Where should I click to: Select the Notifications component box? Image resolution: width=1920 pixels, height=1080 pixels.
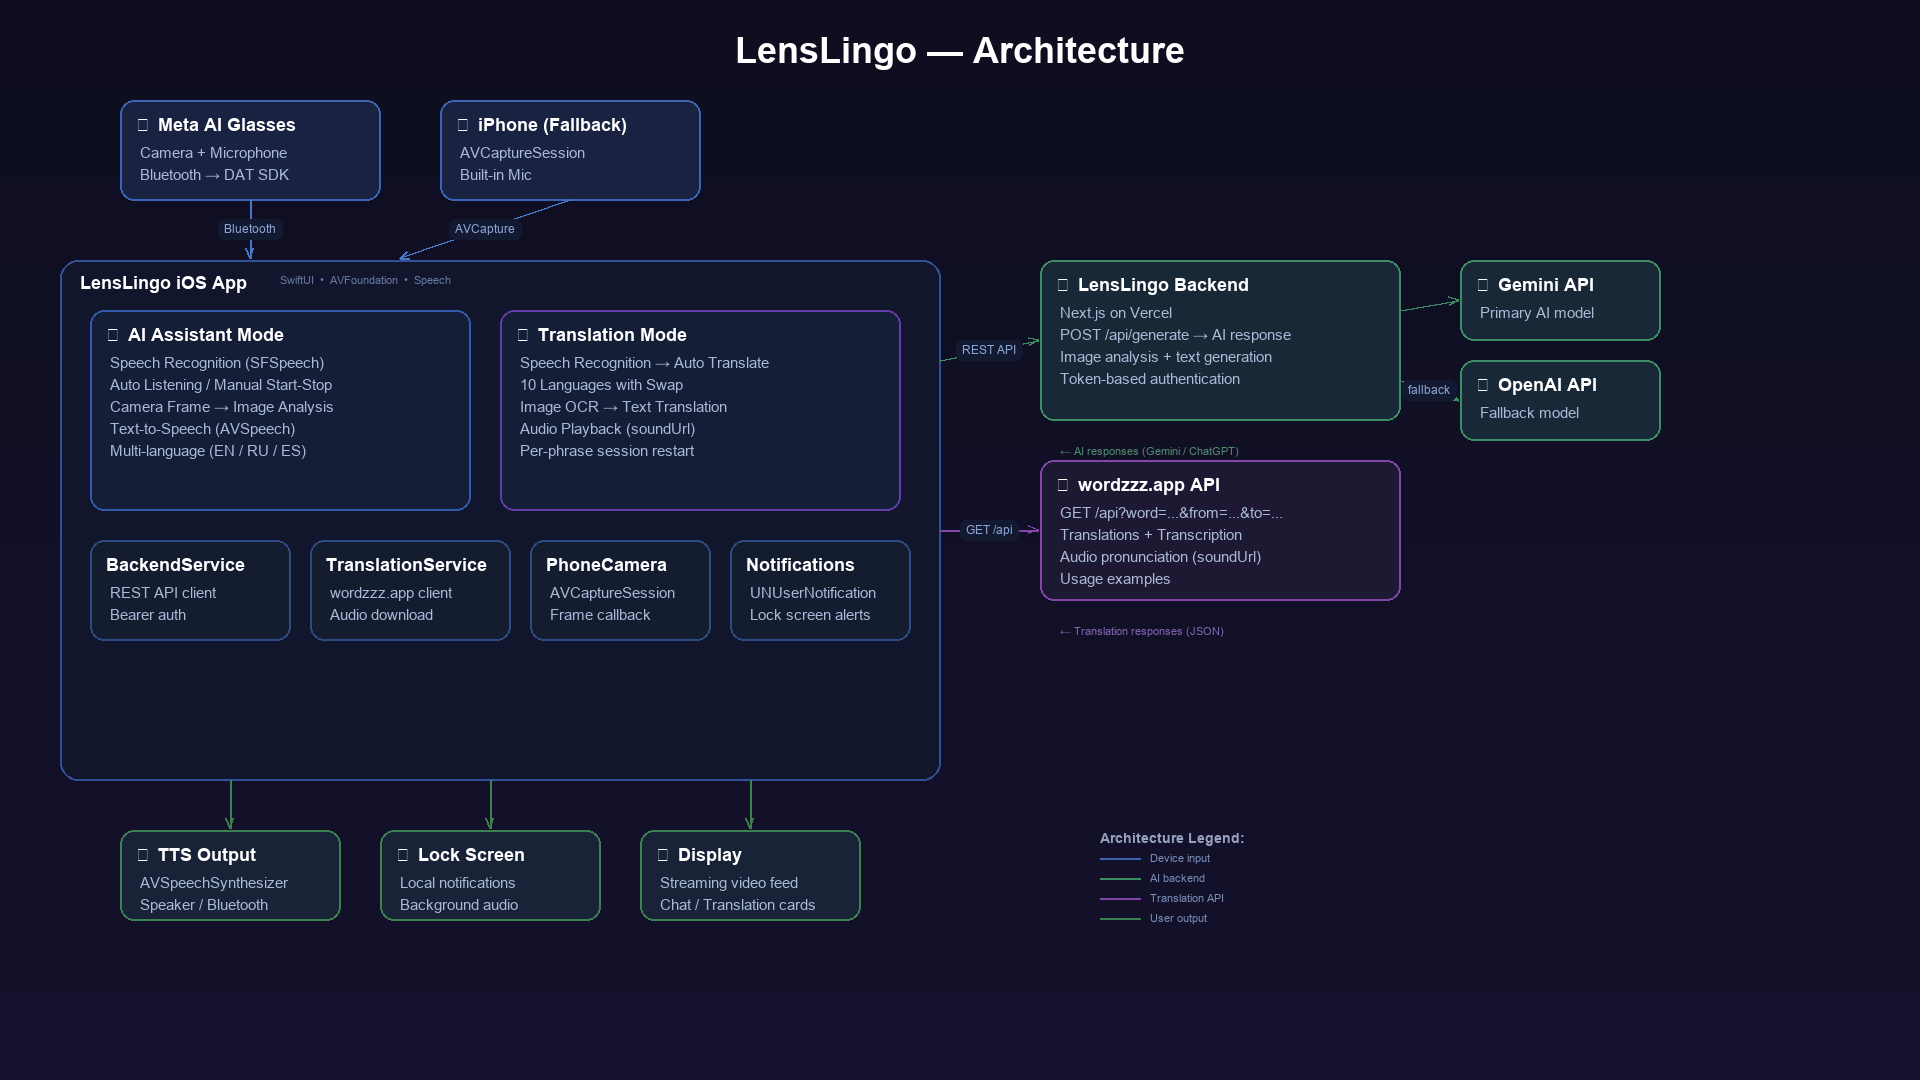[x=820, y=590]
